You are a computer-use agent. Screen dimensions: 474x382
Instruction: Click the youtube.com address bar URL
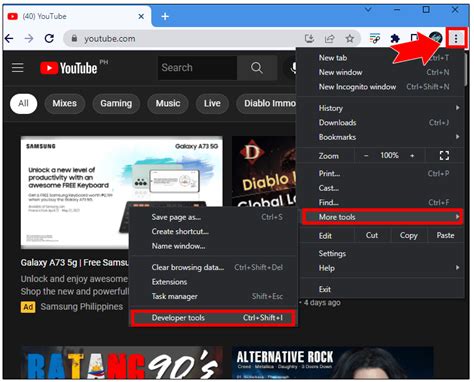click(x=110, y=39)
